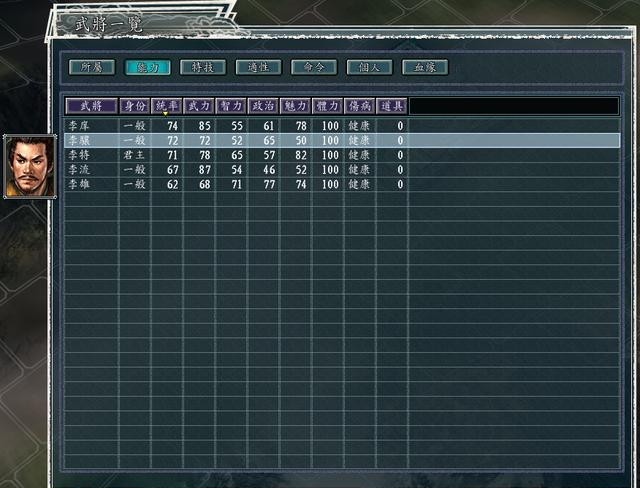The width and height of the screenshot is (640, 488).
Task: Click 魅力 value 50 for 李驤
Action: click(301, 141)
